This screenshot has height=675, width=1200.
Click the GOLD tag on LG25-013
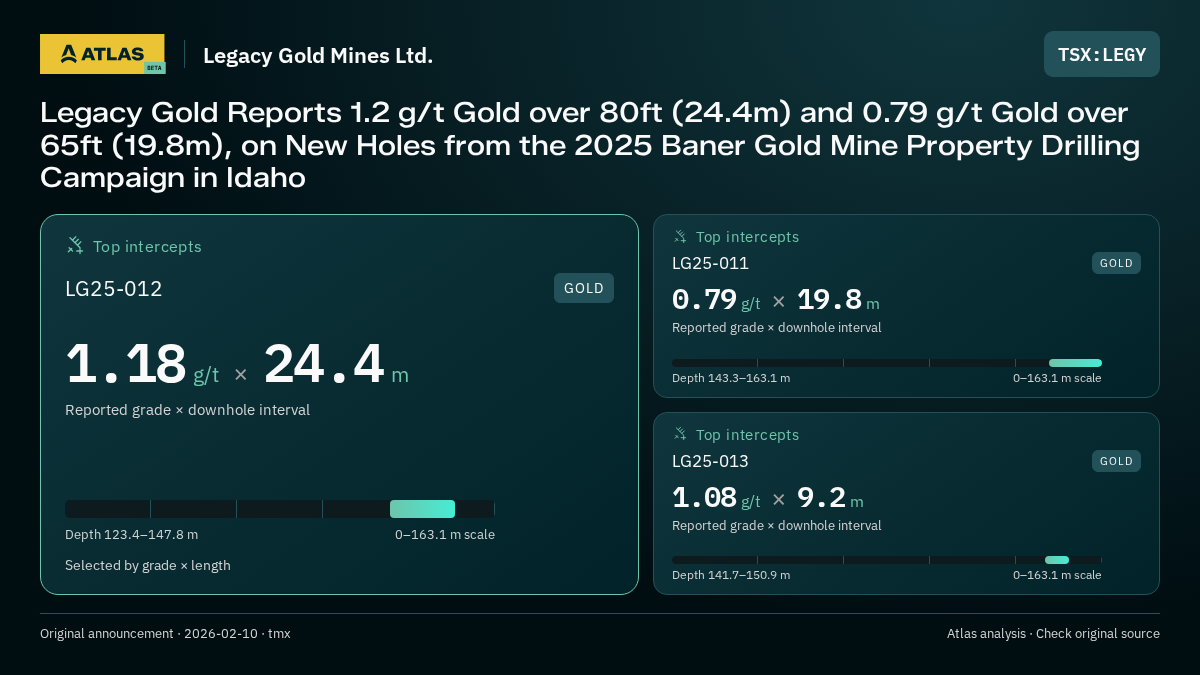pos(1116,461)
